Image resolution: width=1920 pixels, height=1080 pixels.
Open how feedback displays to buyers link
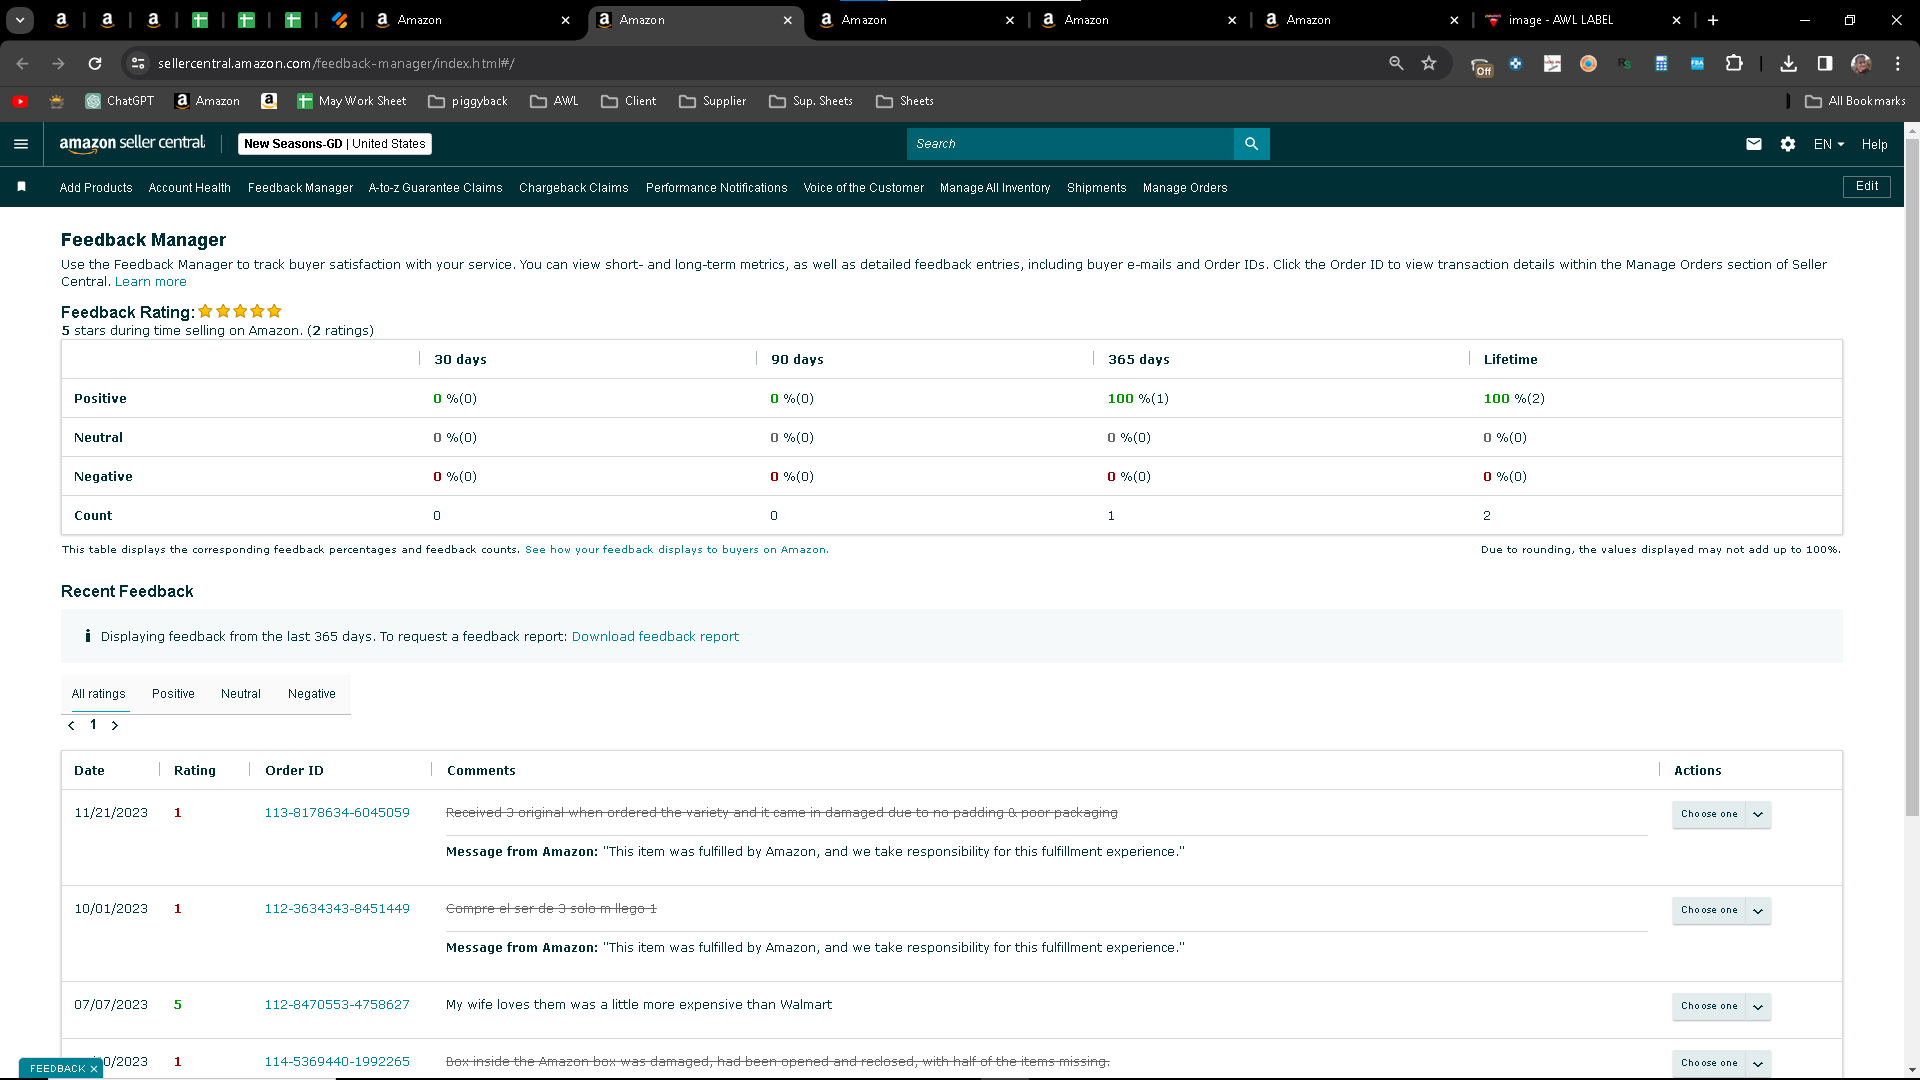click(676, 550)
